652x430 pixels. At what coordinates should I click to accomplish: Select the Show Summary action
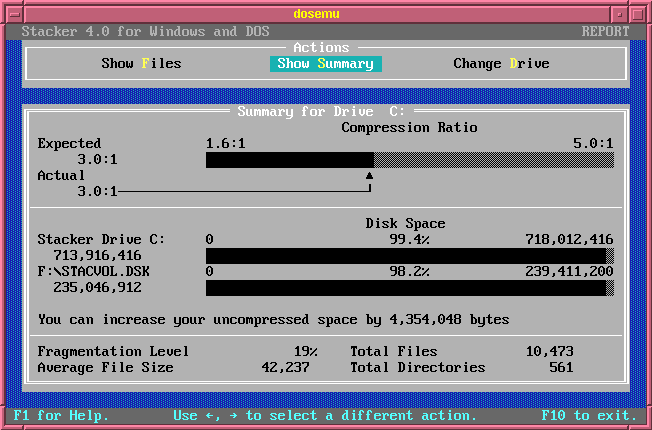(326, 64)
